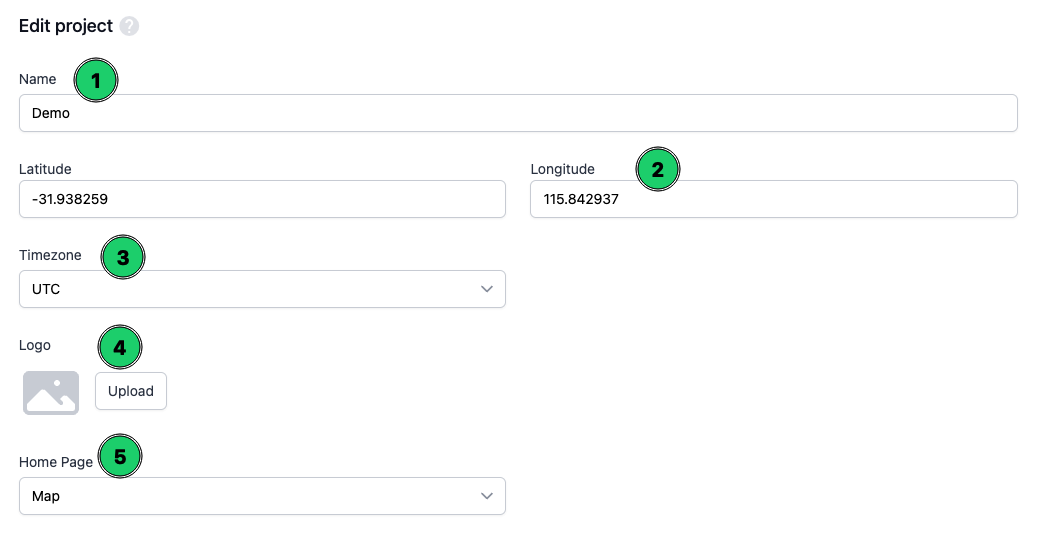Image resolution: width=1045 pixels, height=533 pixels.
Task: Click the Latitude label text
Action: pos(45,169)
